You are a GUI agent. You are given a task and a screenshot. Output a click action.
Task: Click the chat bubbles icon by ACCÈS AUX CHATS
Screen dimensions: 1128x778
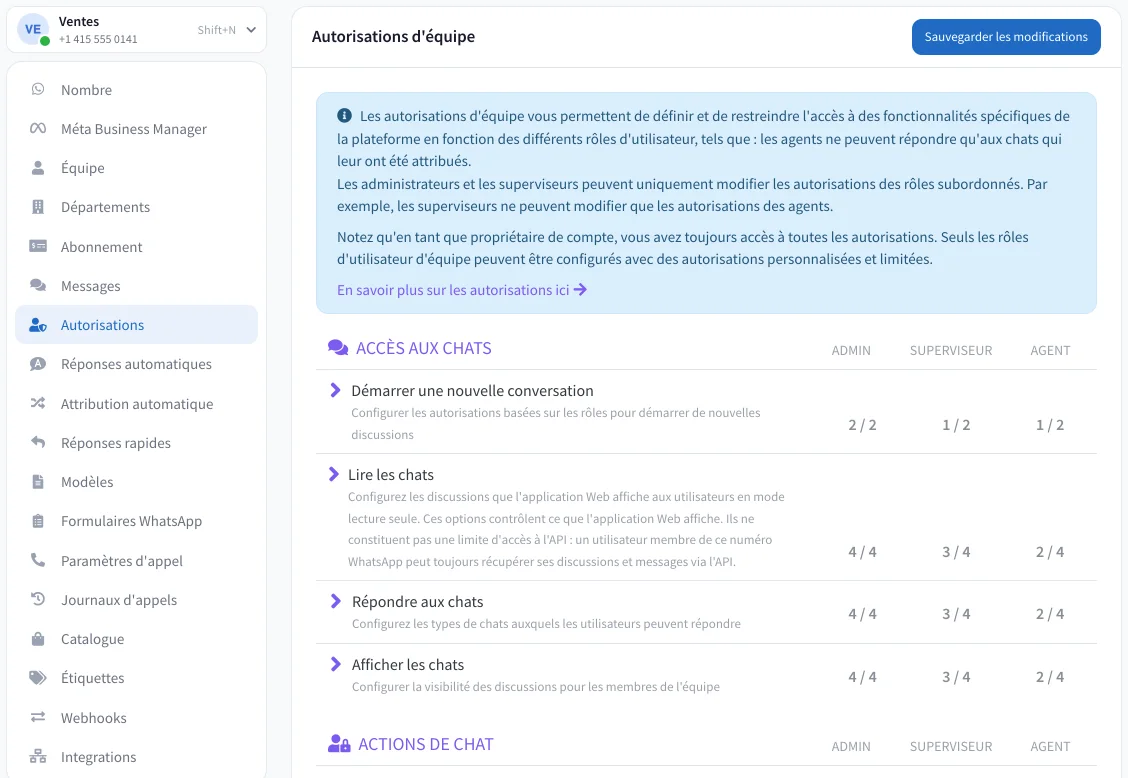point(338,348)
